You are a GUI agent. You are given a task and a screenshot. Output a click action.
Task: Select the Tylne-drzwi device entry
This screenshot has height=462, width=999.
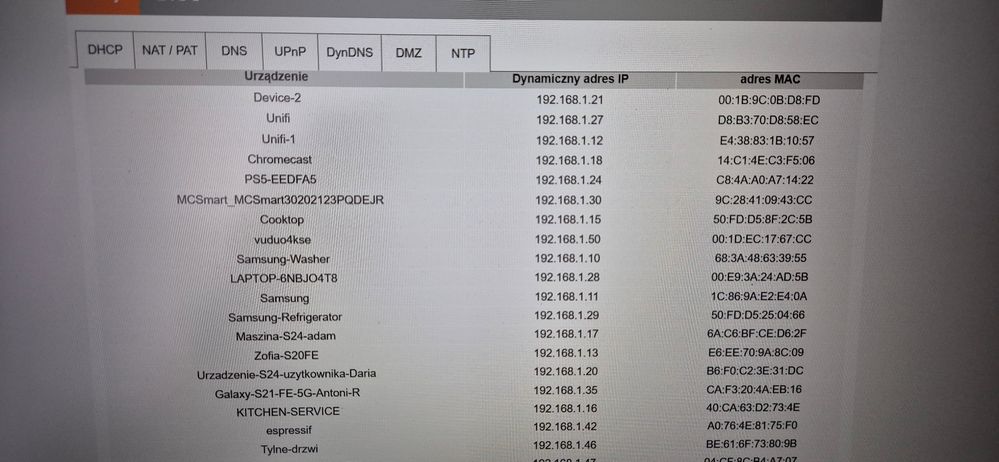pyautogui.click(x=289, y=449)
